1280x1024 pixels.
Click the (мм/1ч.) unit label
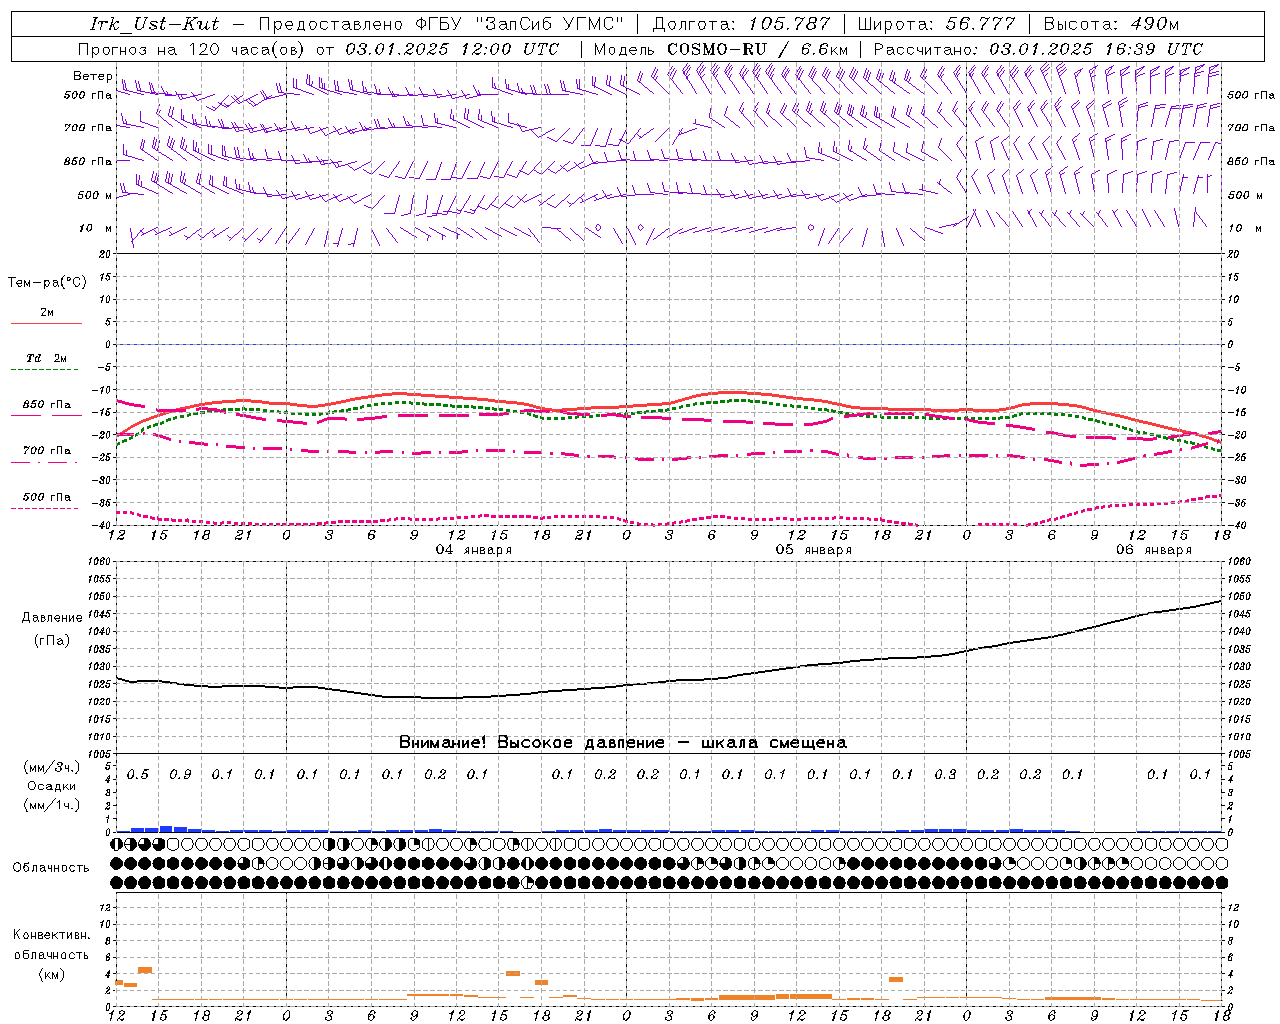tap(52, 805)
